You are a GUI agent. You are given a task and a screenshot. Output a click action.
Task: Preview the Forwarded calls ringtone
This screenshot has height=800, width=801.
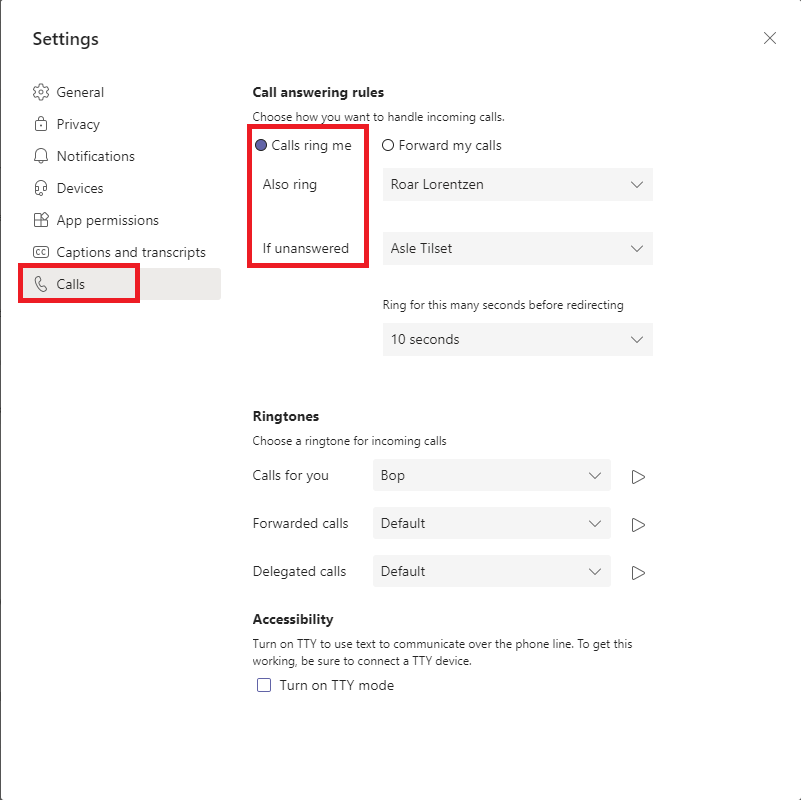[638, 524]
